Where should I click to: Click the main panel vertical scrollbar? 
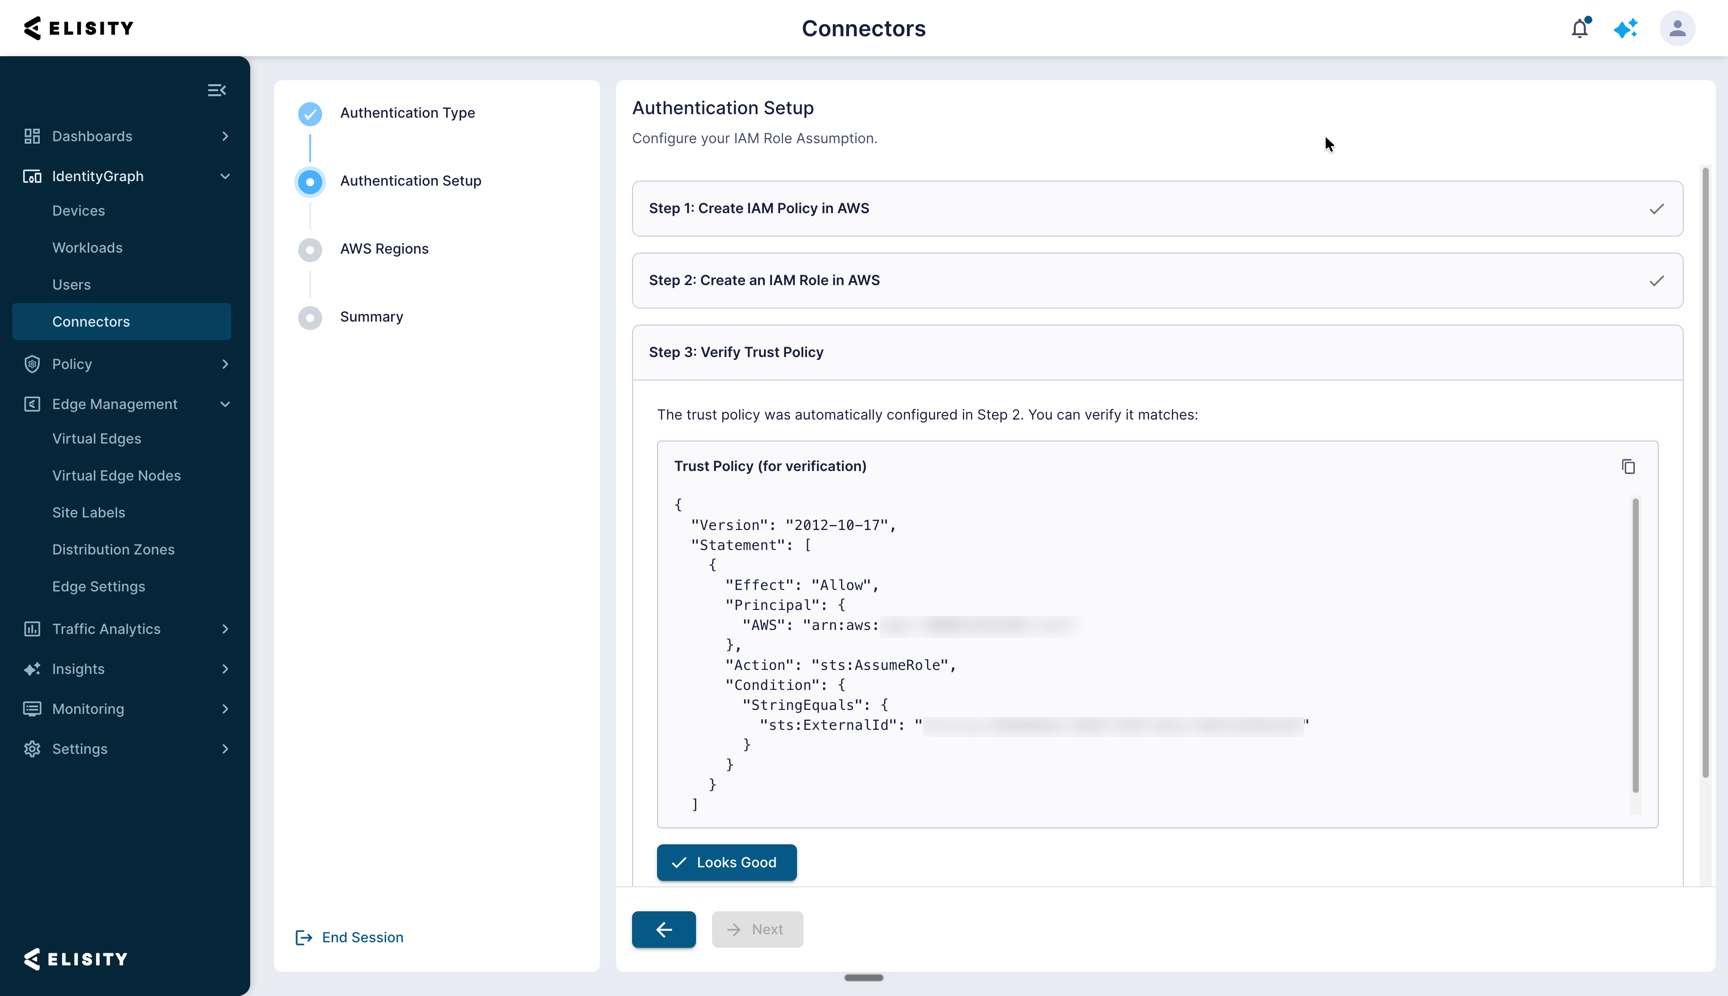click(1705, 472)
